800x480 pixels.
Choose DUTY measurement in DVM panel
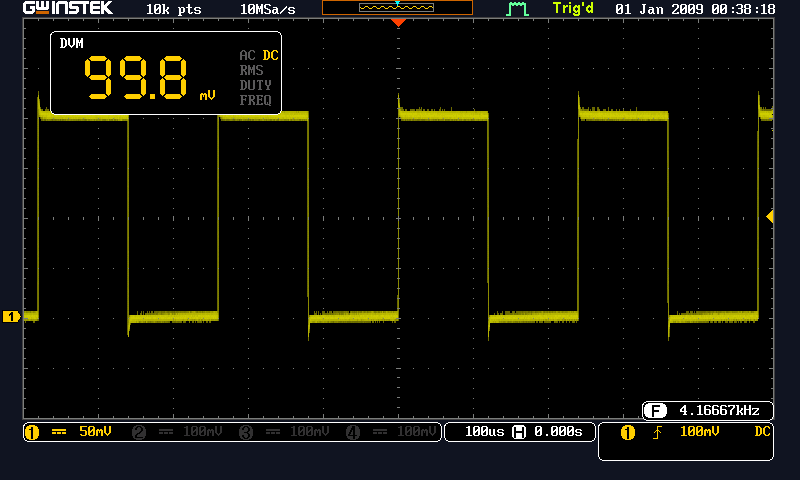pos(255,85)
